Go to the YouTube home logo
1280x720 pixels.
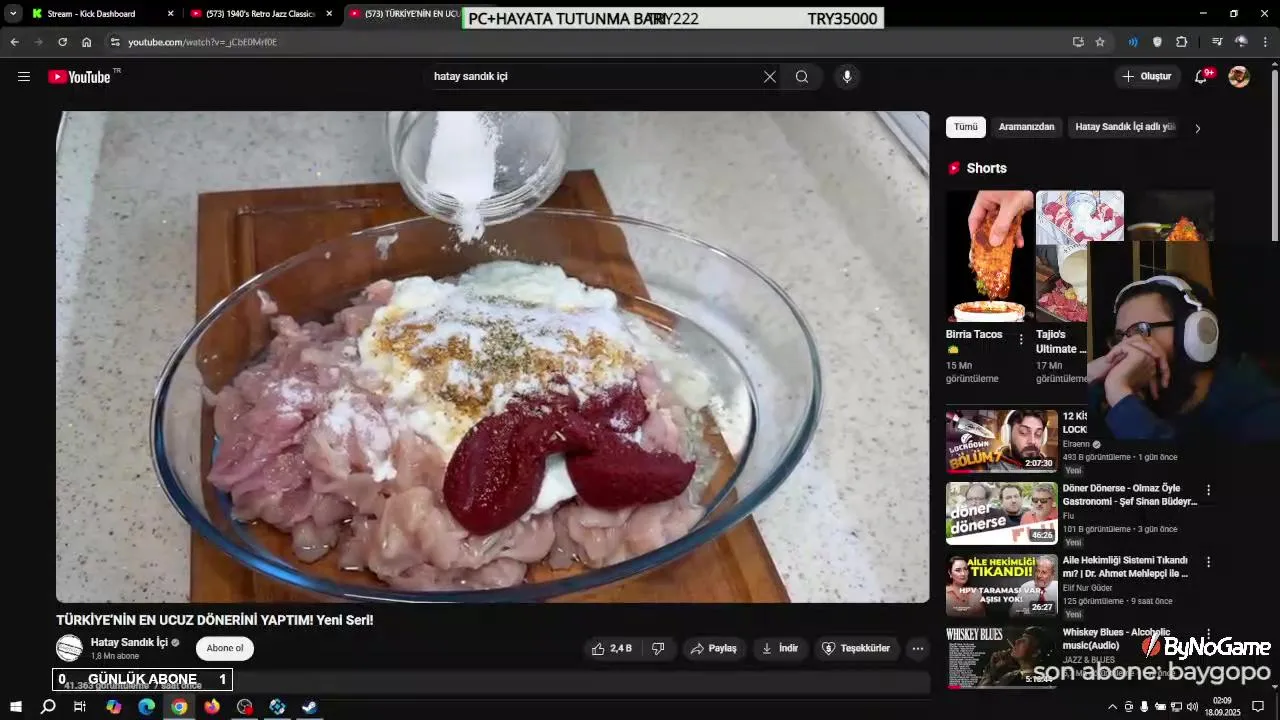pyautogui.click(x=80, y=77)
